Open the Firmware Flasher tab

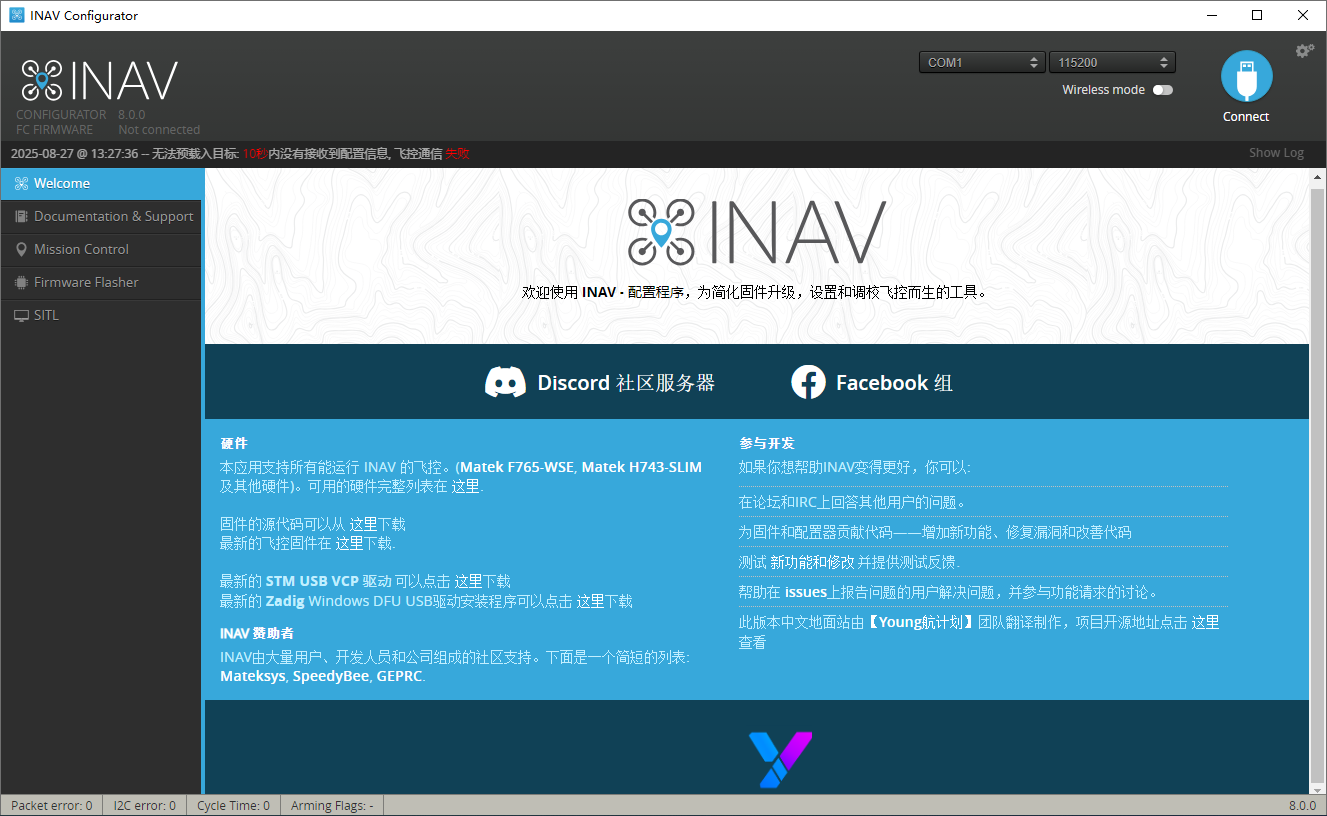[101, 282]
